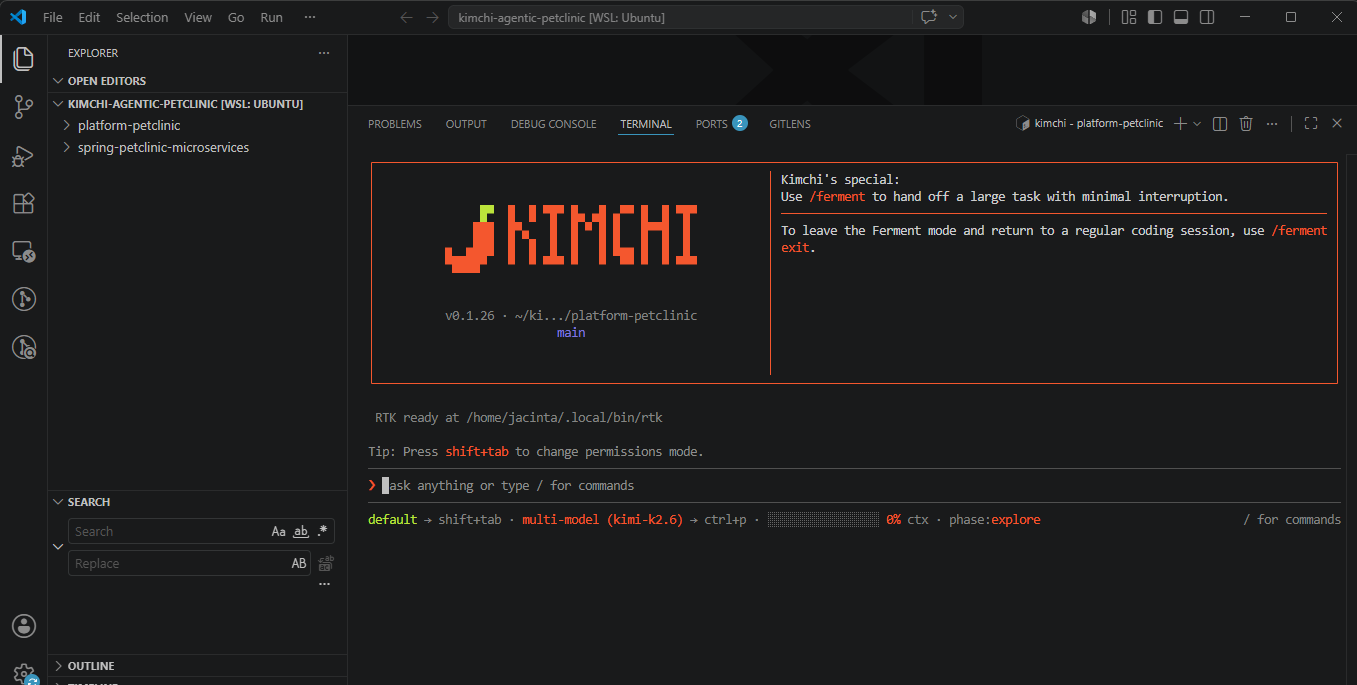The height and width of the screenshot is (685, 1357).
Task: Open terminal panel more actions ellipsis
Action: (x=1272, y=124)
